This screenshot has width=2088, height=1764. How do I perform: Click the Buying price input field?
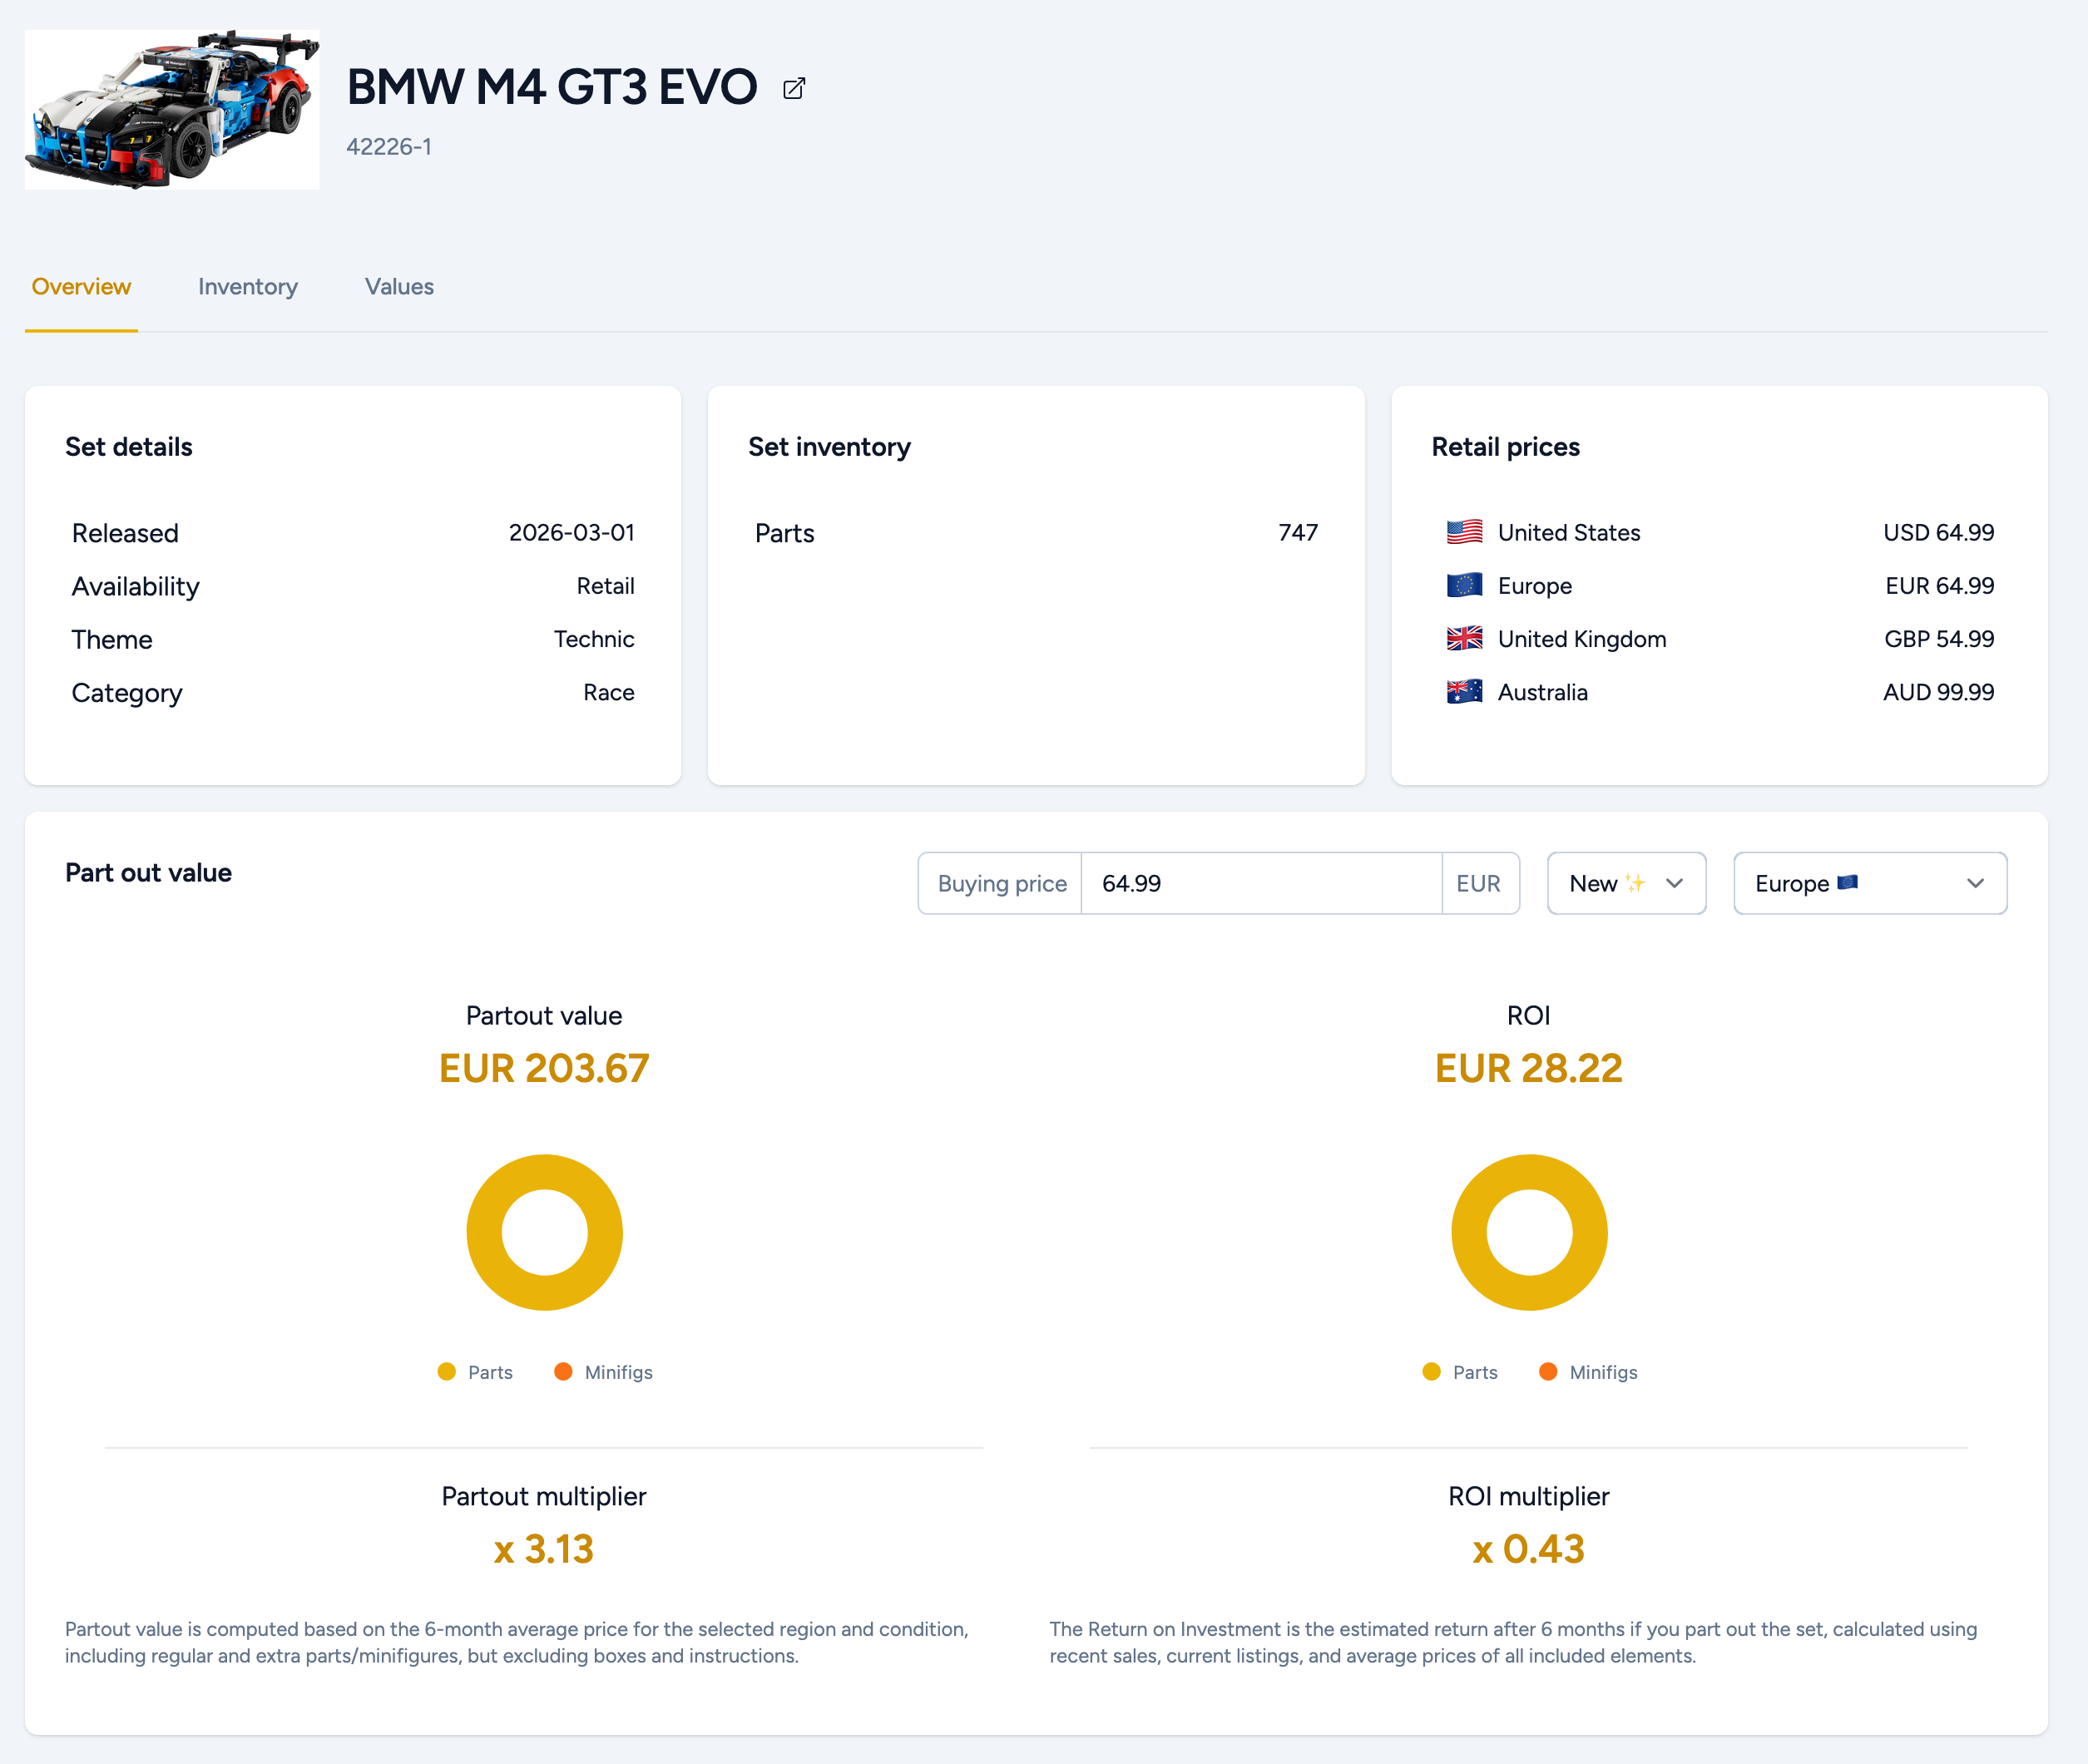pos(1260,883)
